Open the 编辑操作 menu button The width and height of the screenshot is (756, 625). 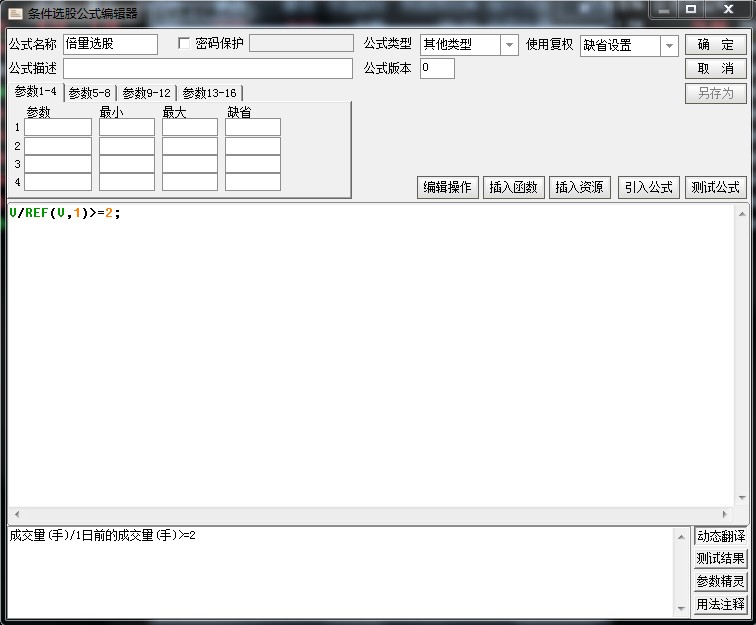click(x=447, y=187)
